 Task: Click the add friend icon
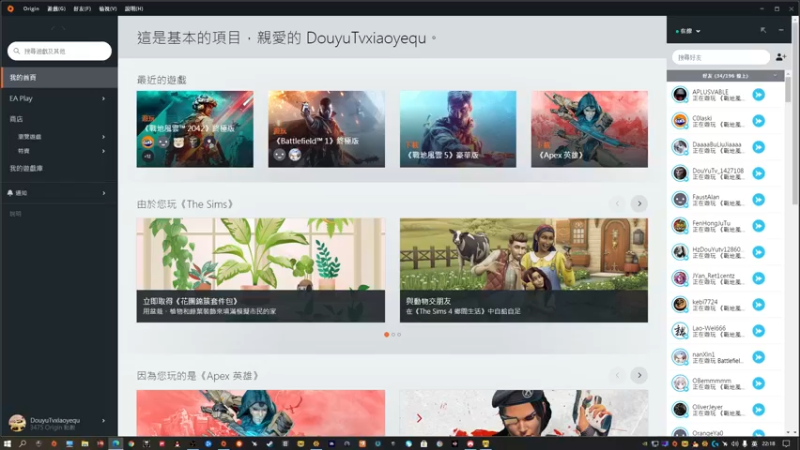(x=781, y=57)
